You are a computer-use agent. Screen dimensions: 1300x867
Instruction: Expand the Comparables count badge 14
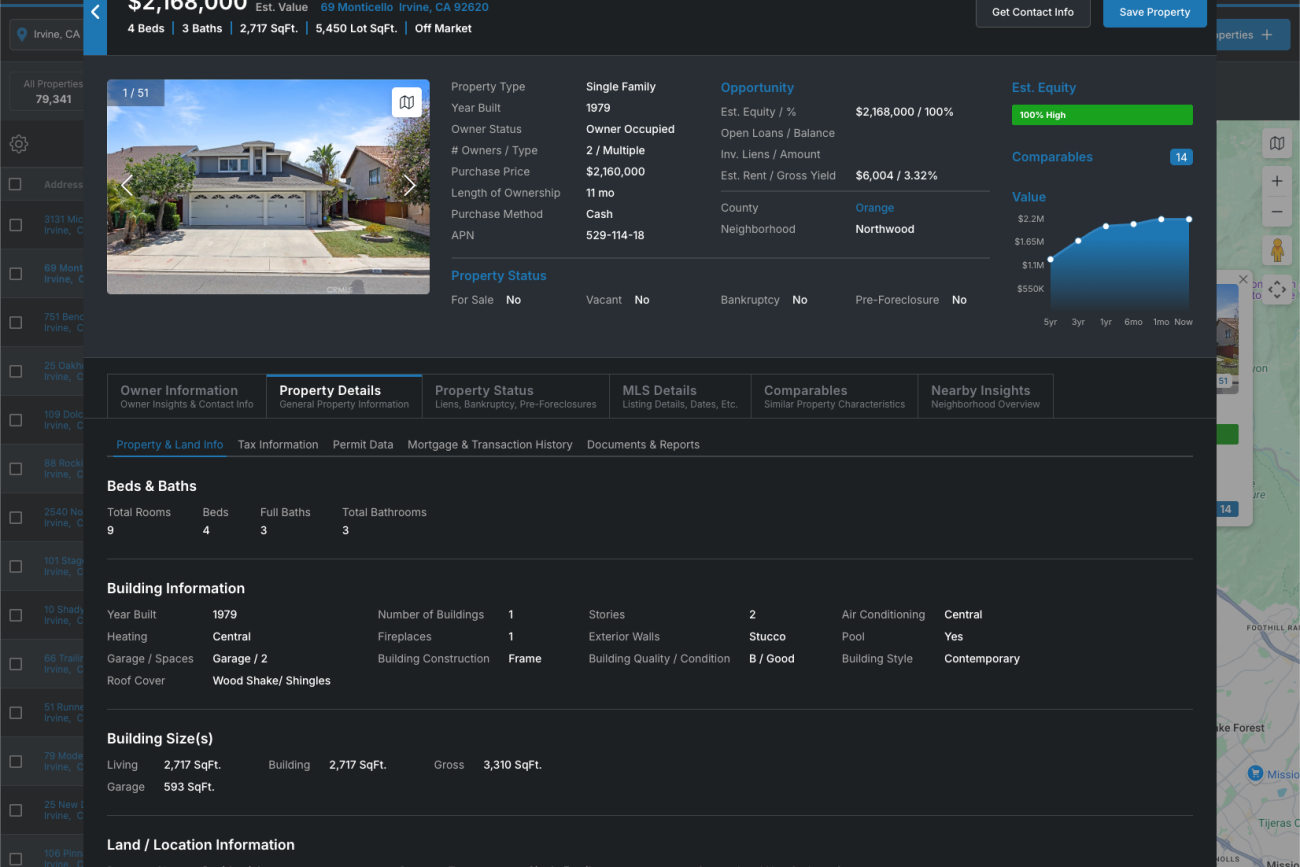(x=1180, y=157)
